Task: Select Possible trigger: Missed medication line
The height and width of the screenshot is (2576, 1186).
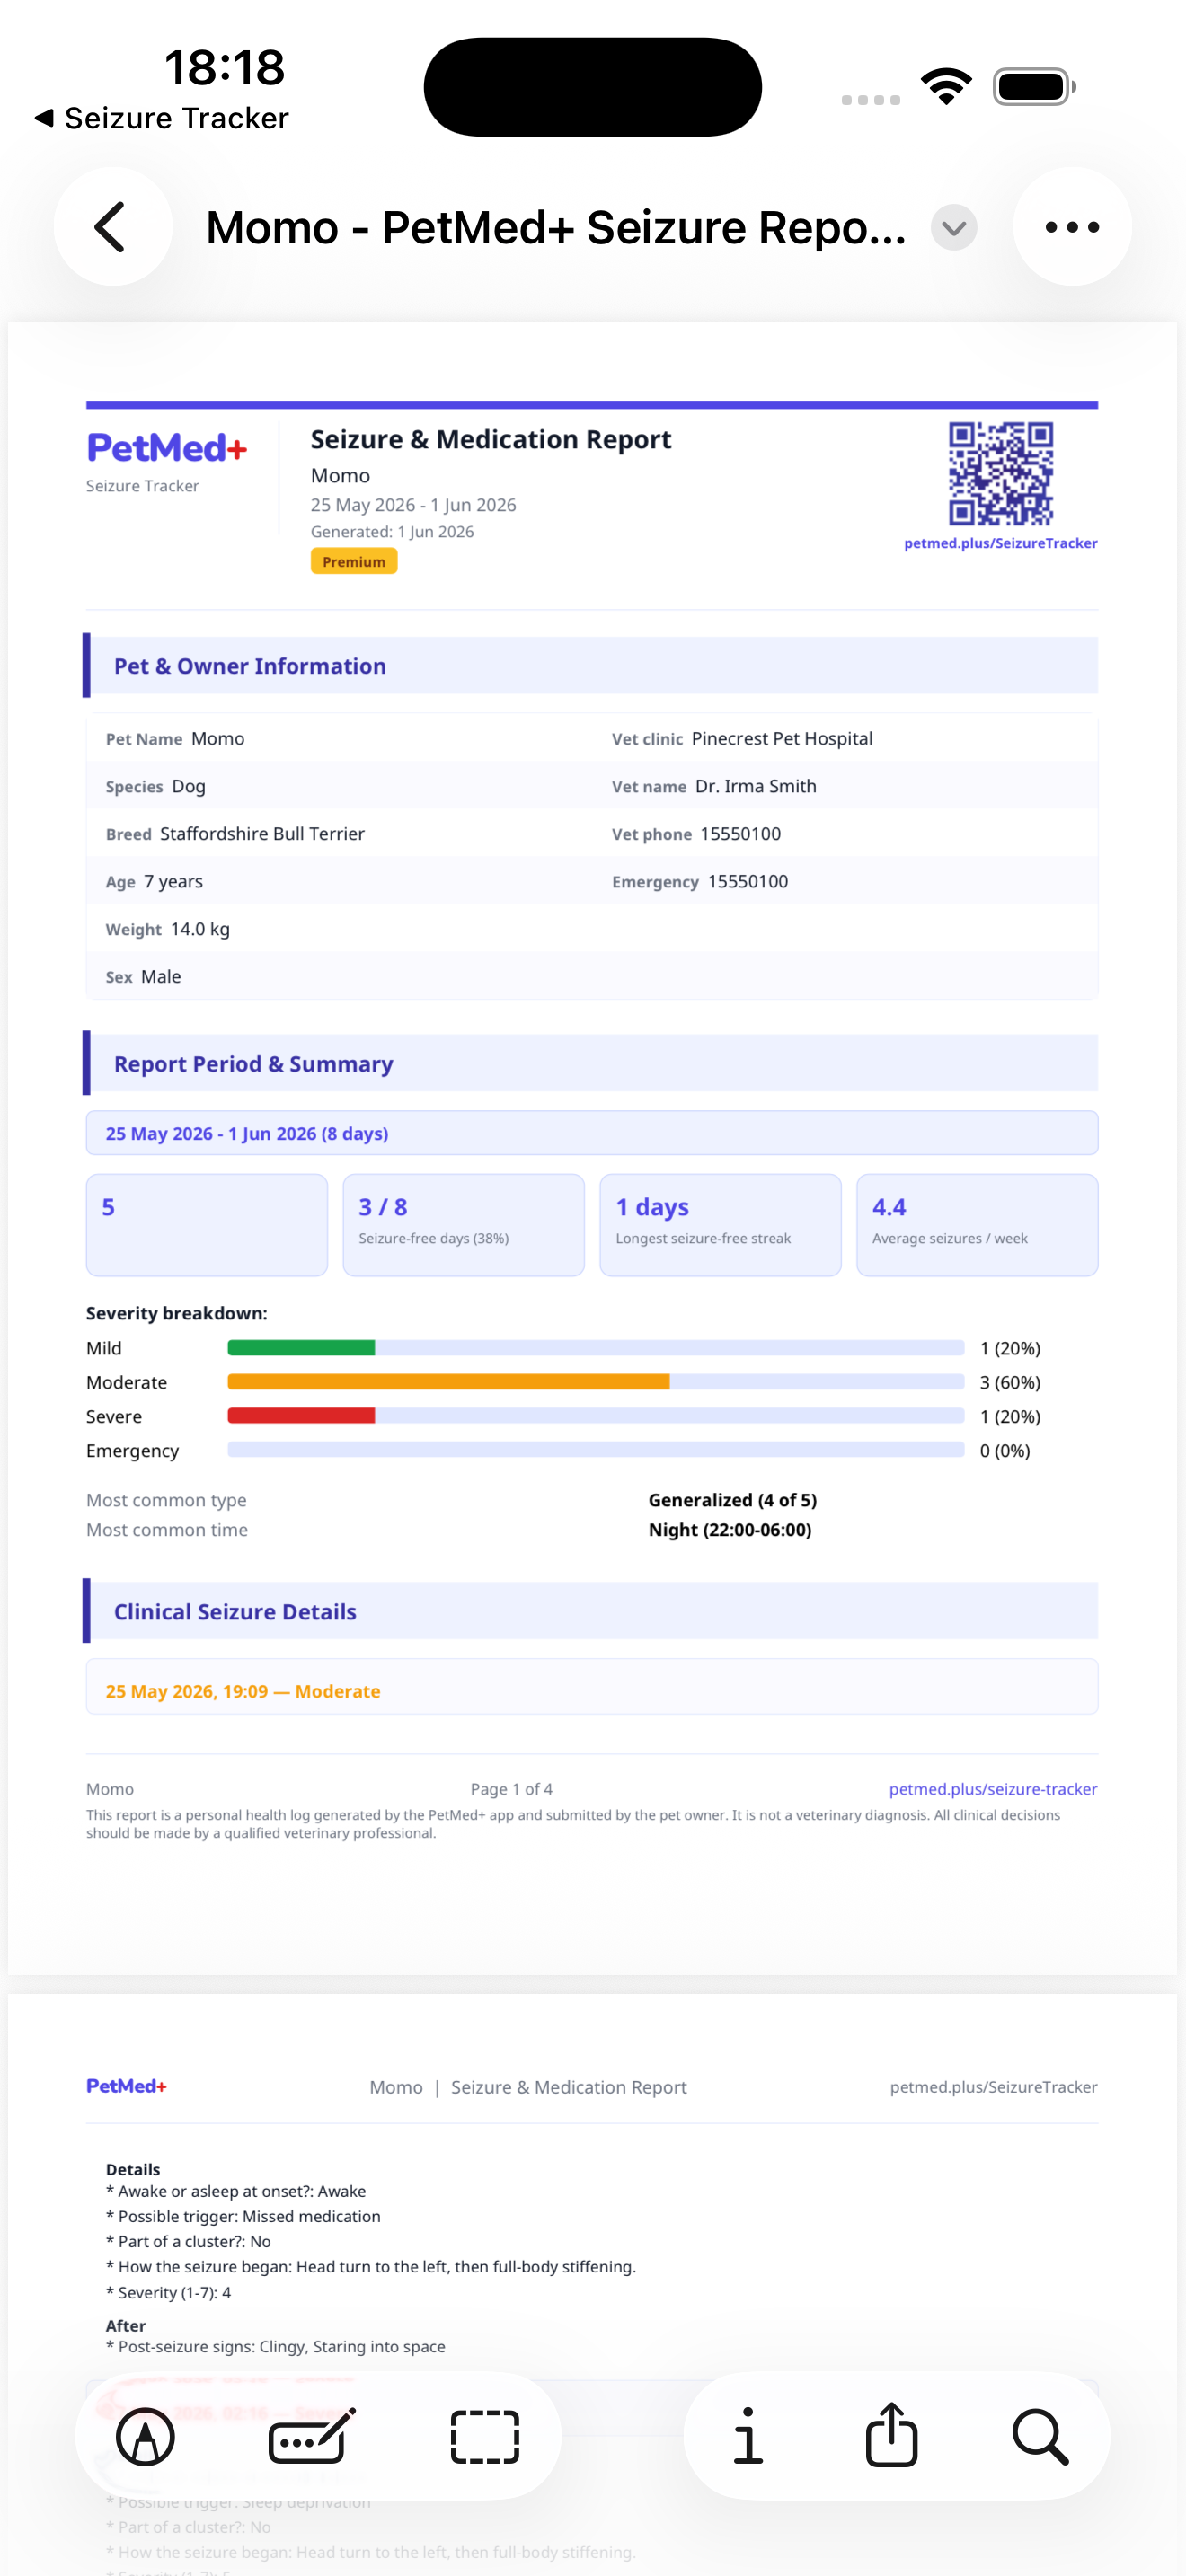Action: pyautogui.click(x=243, y=2216)
